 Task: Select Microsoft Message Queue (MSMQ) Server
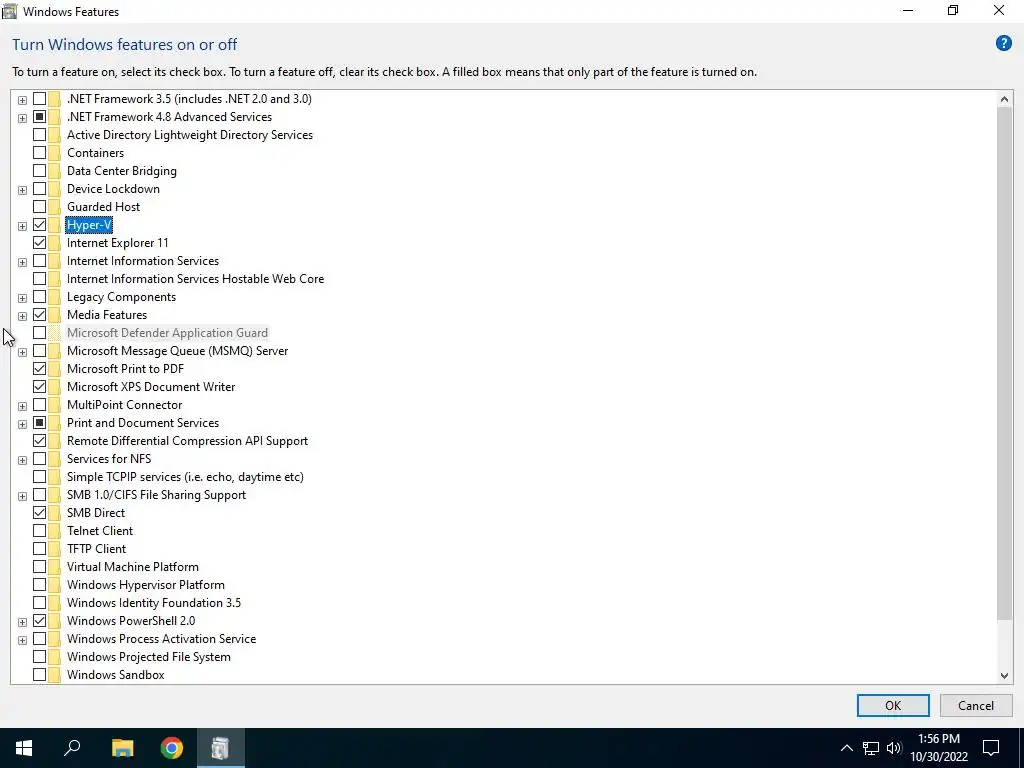pos(177,351)
